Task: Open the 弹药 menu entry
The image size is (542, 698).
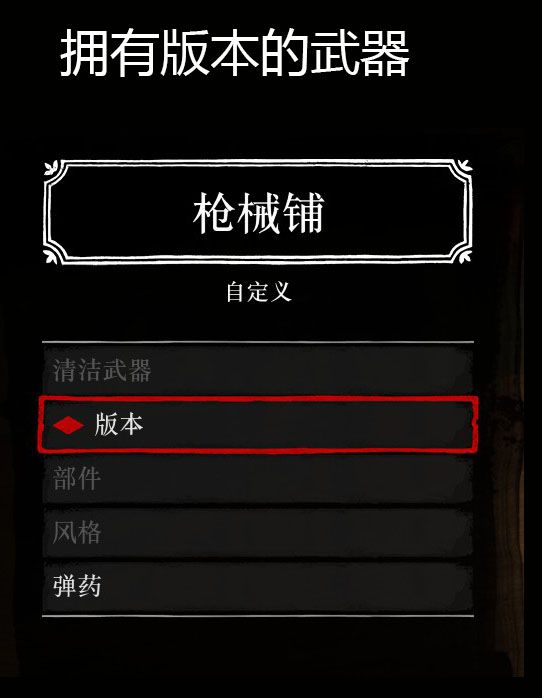Action: pyautogui.click(x=258, y=586)
